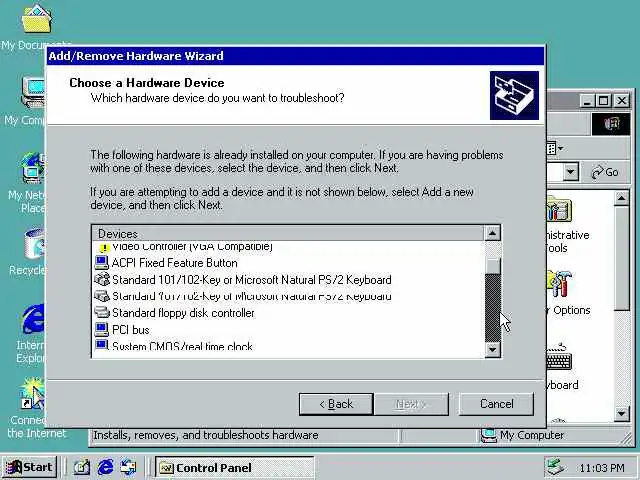Click the system tray hardware icon
Image resolution: width=640 pixels, height=480 pixels.
coord(556,468)
